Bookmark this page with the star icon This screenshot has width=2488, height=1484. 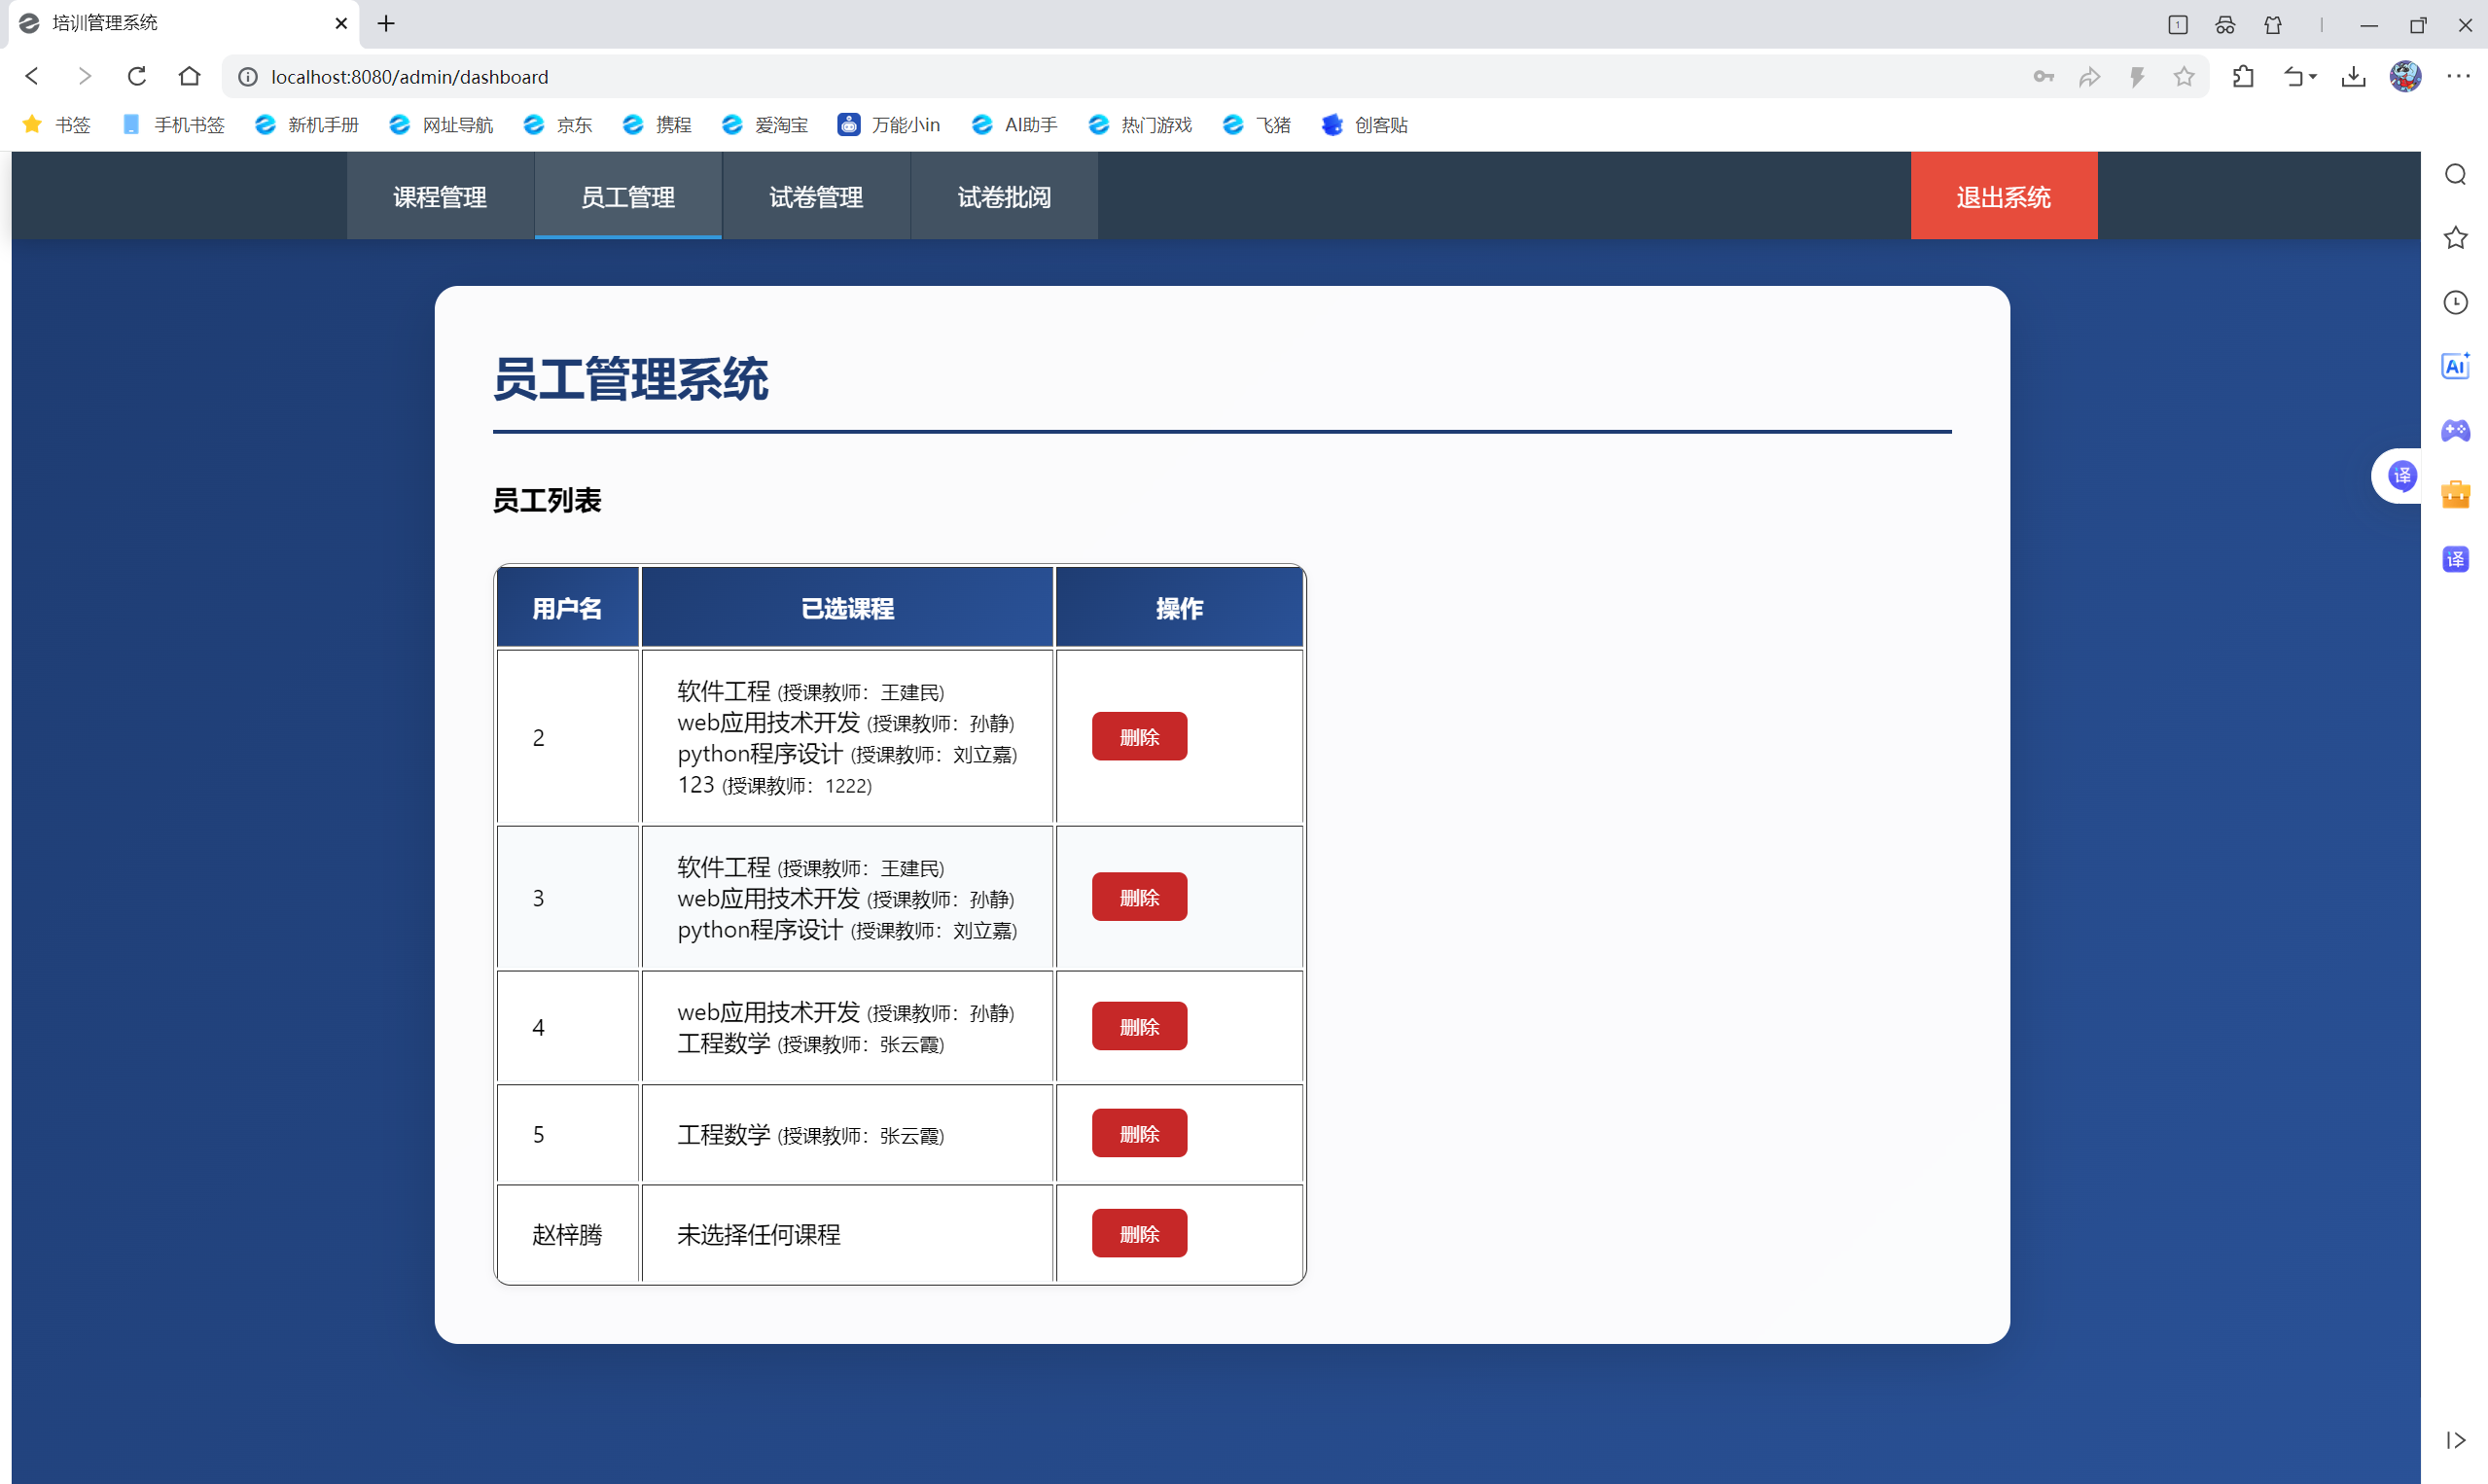[2184, 76]
